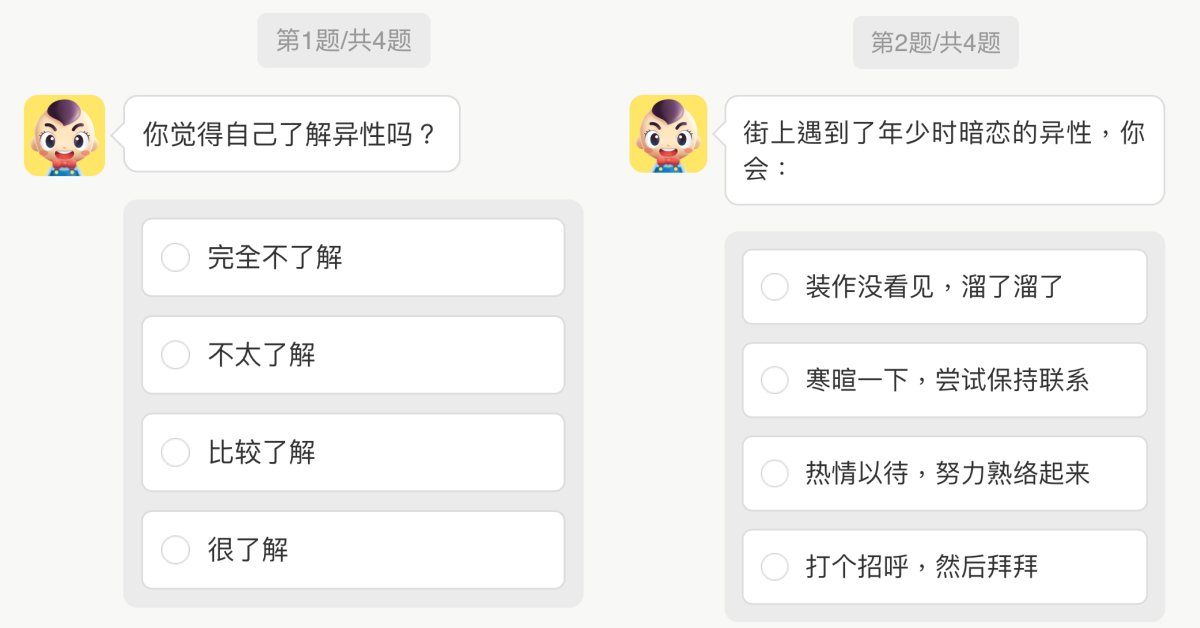This screenshot has height=628, width=1200.
Task: Pick radio for 热情以待，努力熟络起来
Action: [775, 473]
